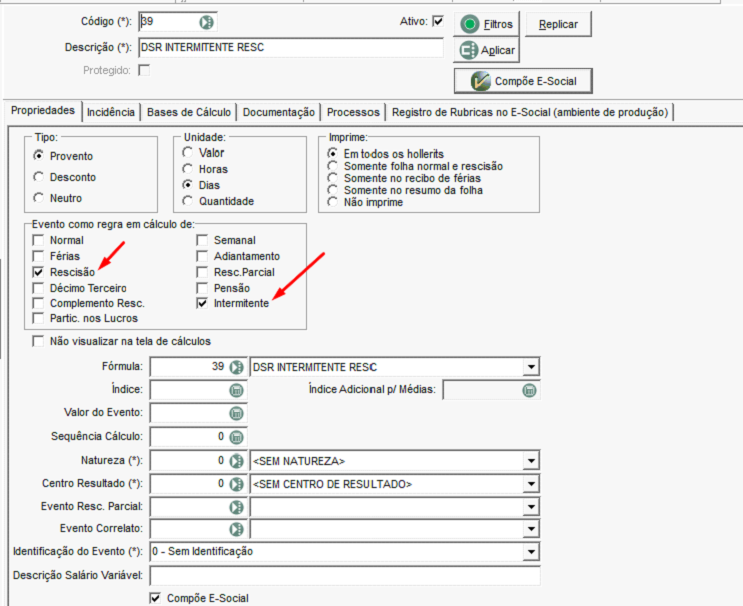This screenshot has height=606, width=743.
Task: Select the Propriedades tab
Action: (x=43, y=110)
